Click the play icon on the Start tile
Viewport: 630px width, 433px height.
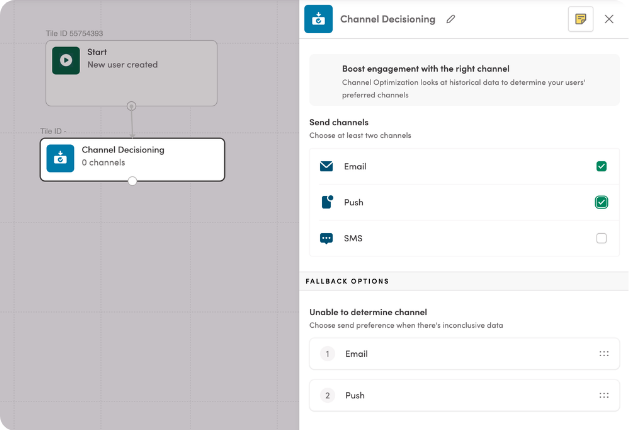click(66, 60)
